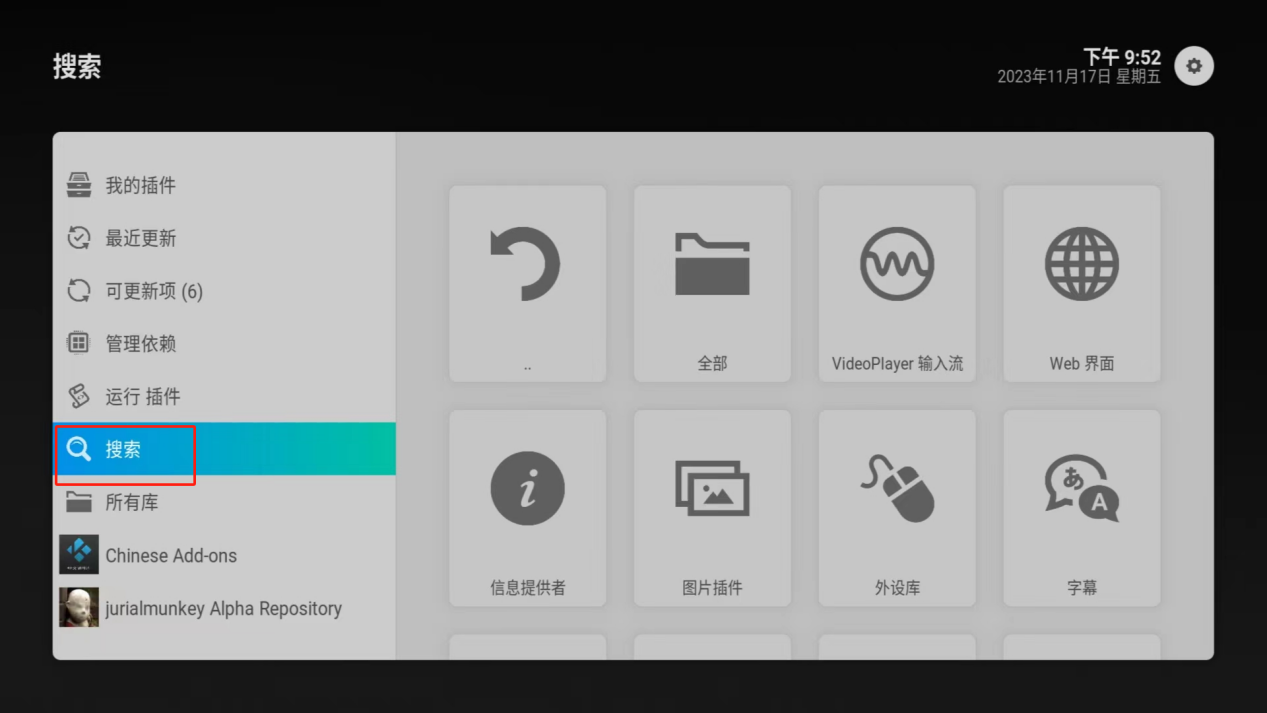Open 管理依赖 in the sidebar
1267x713 pixels.
[140, 344]
